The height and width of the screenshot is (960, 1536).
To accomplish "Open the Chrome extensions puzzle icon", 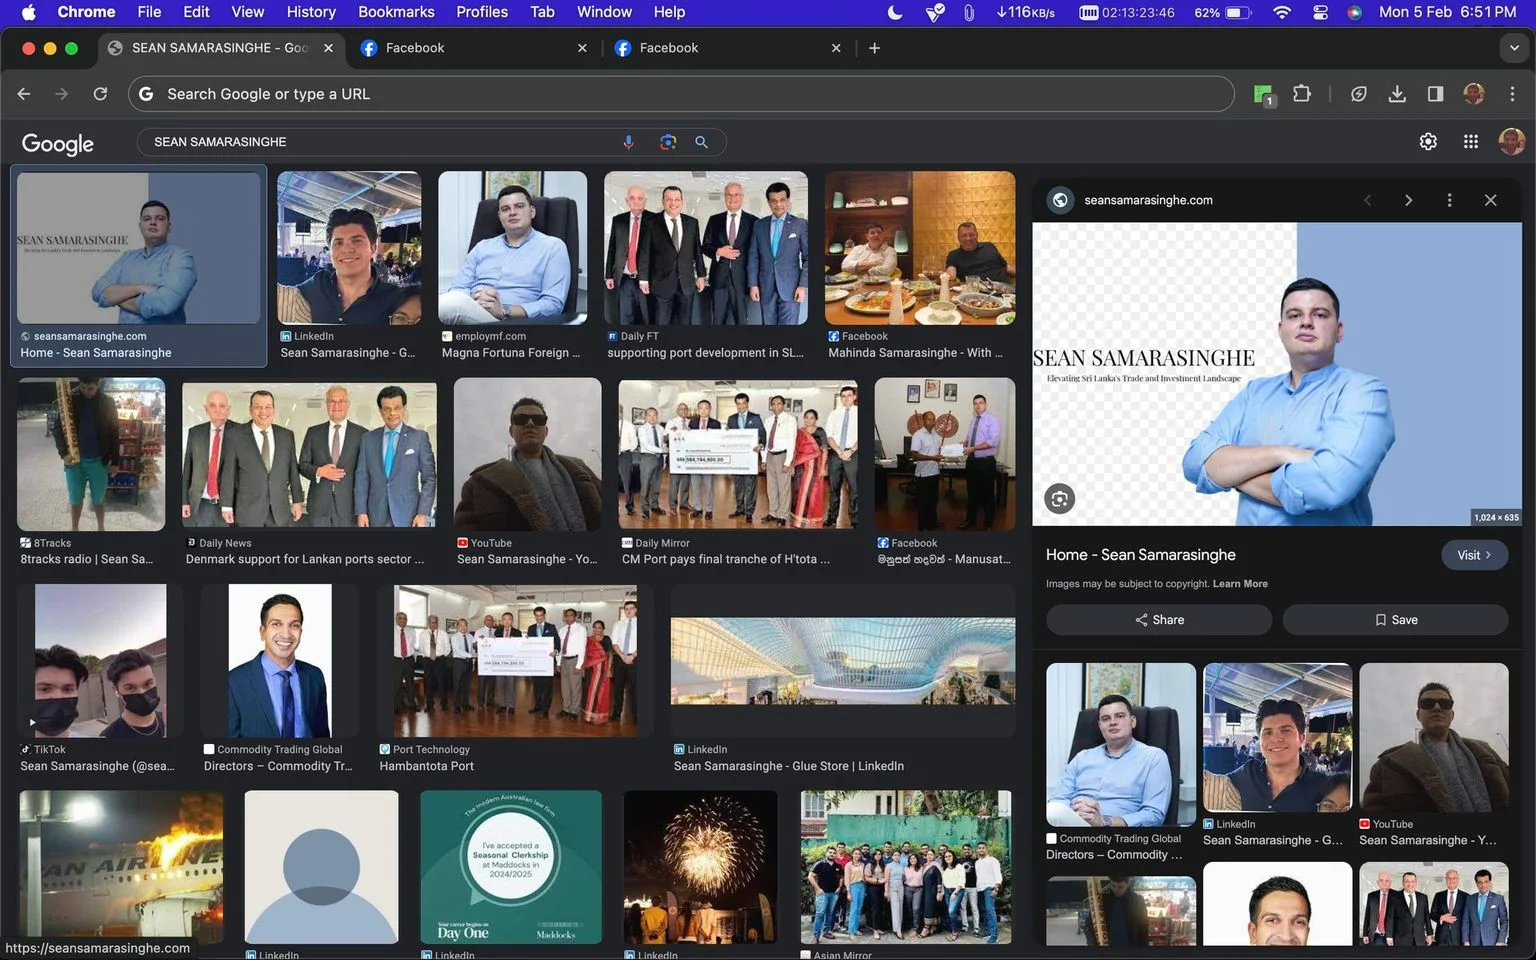I will 1301,94.
